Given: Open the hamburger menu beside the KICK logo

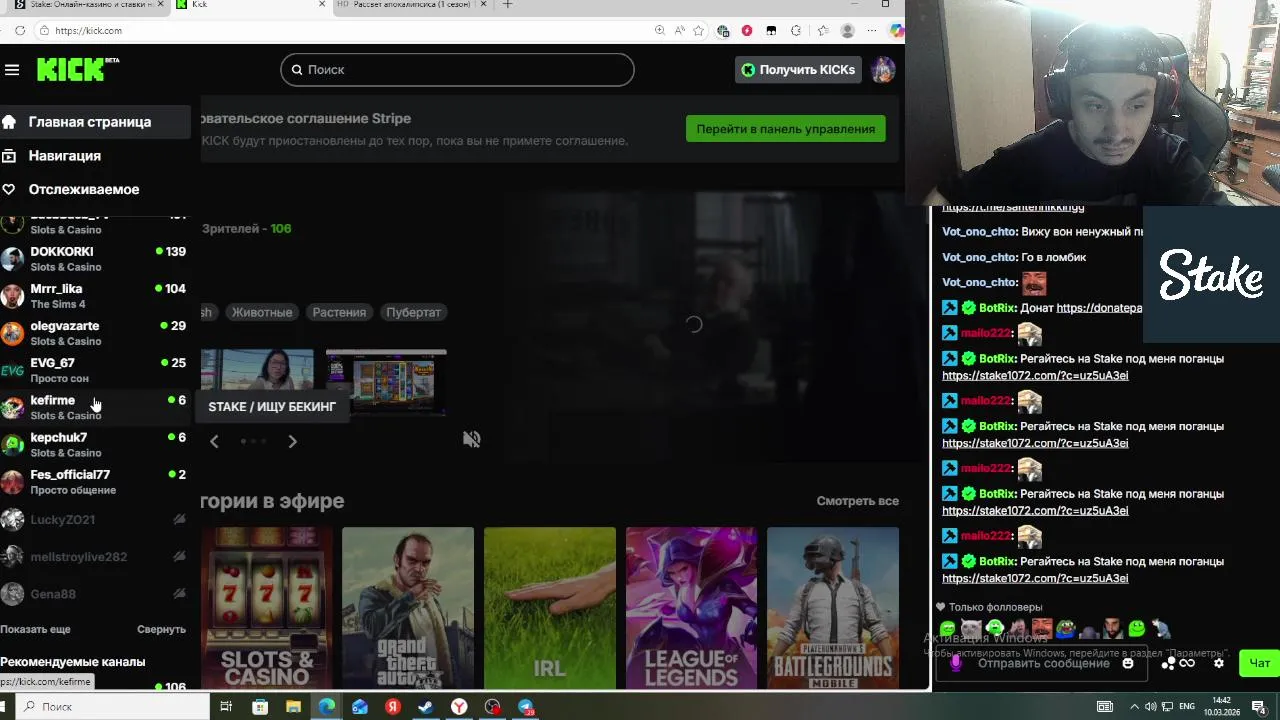Looking at the screenshot, I should coord(12,69).
